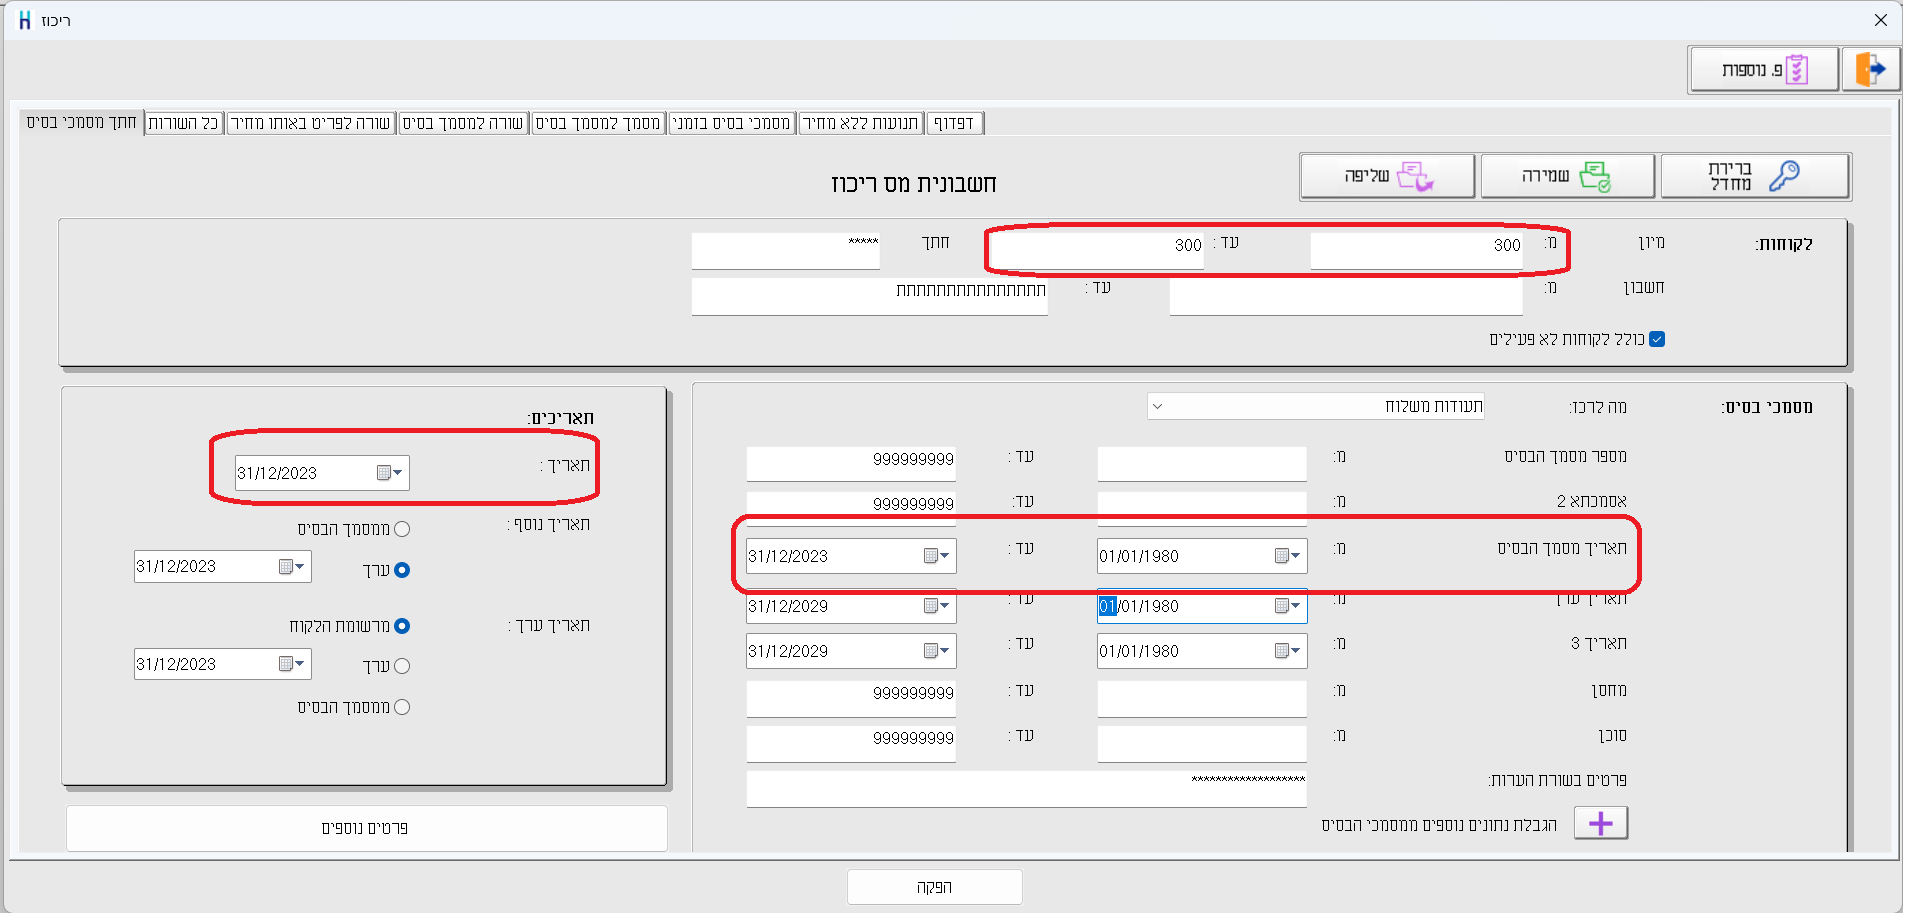Click סוכן עד field 999999999

(851, 743)
